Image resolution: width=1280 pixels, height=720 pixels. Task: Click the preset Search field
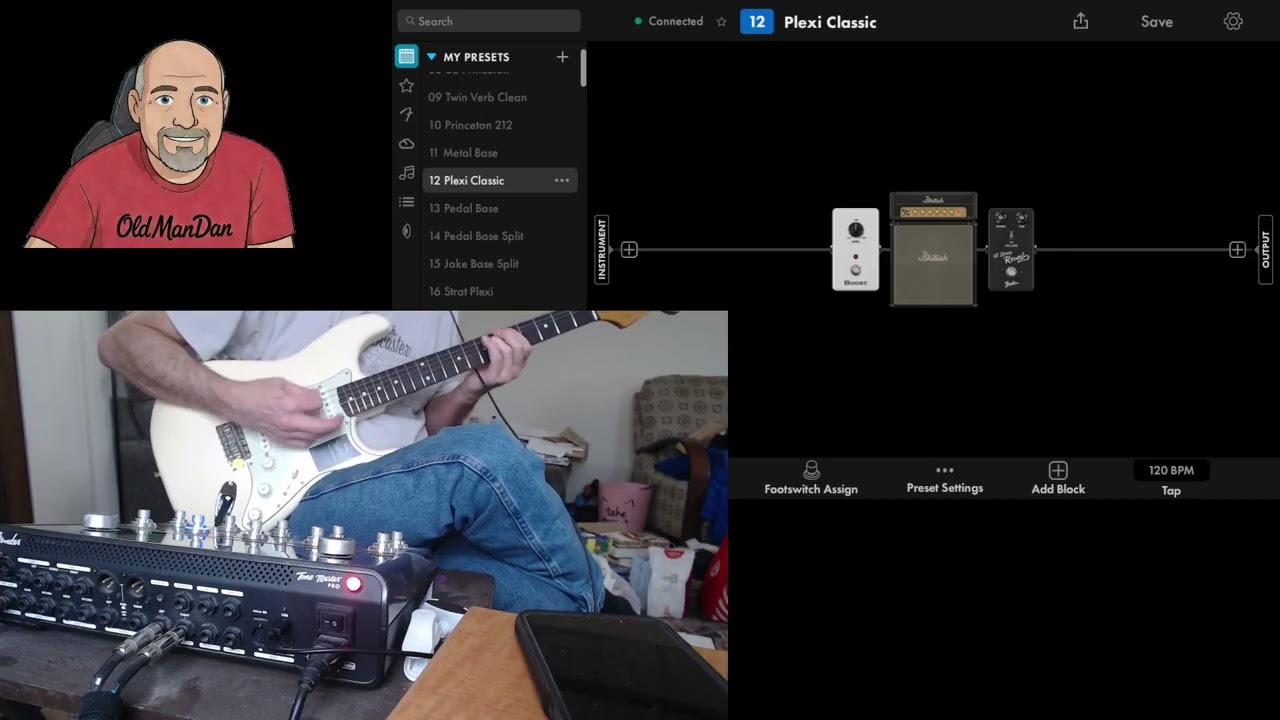click(489, 21)
